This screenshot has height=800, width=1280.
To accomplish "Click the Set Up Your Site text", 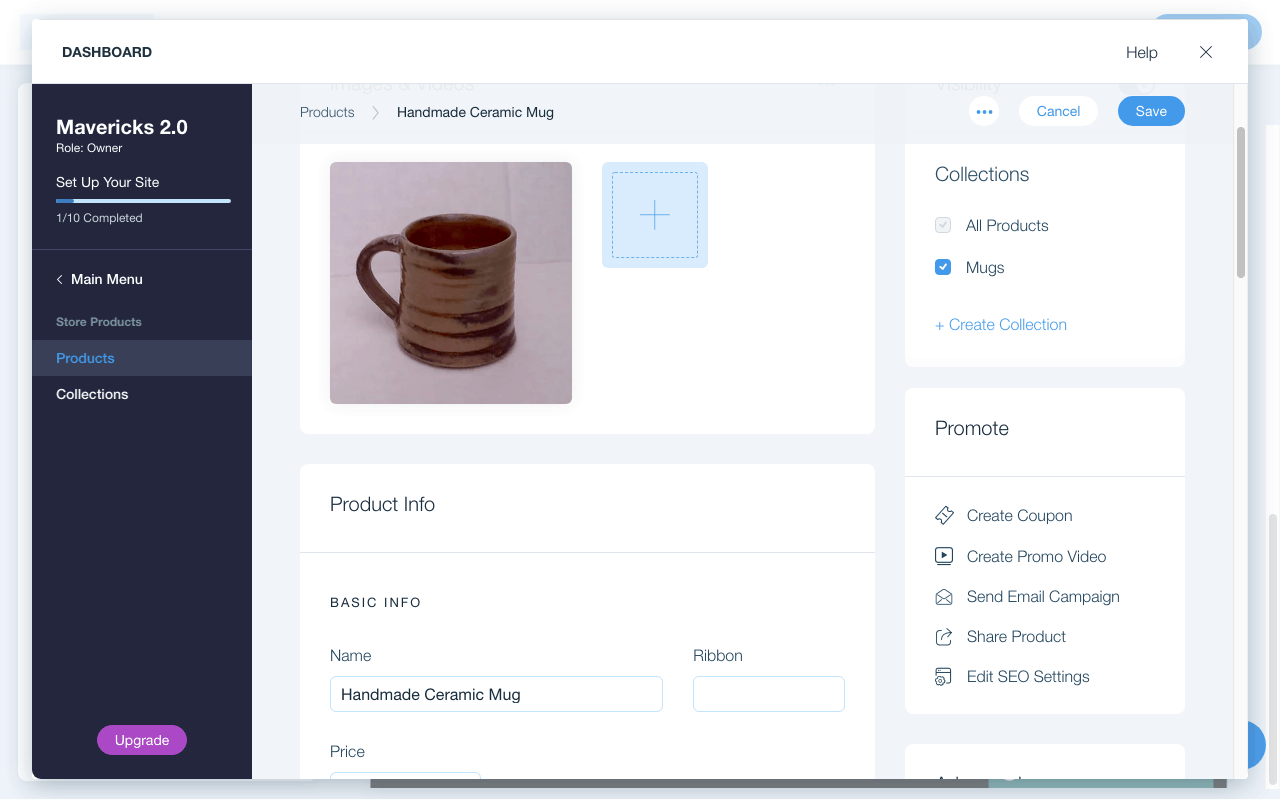I will click(108, 182).
